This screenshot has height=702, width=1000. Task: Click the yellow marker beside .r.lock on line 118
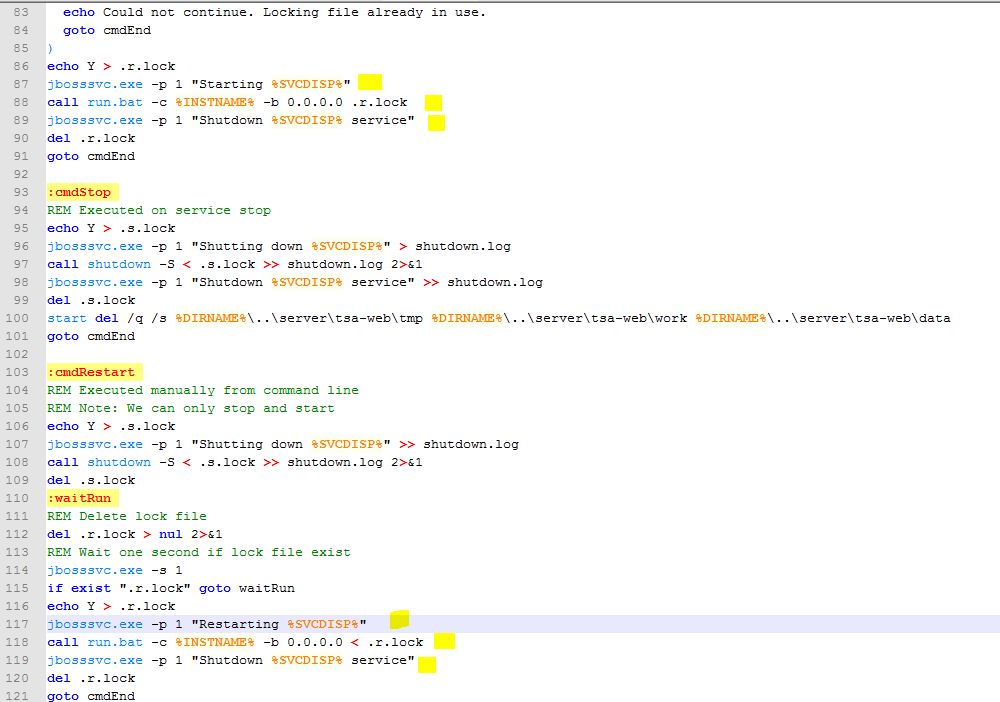[x=444, y=641]
